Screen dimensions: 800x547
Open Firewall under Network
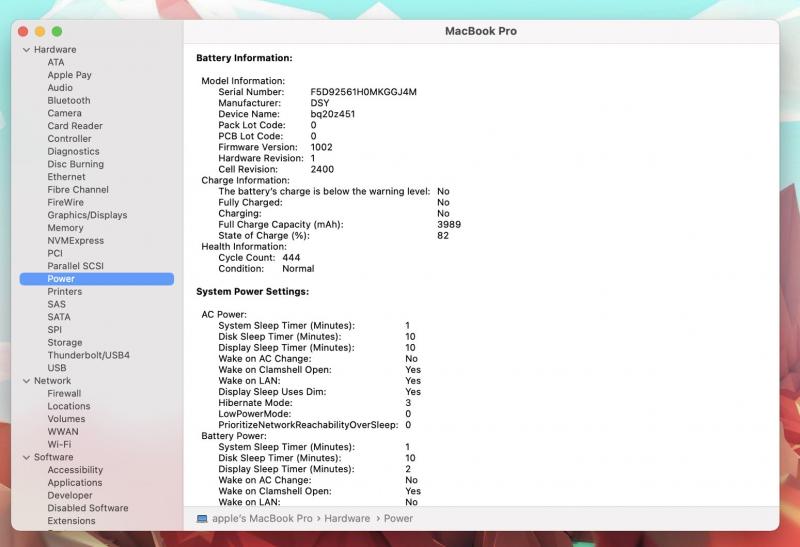[x=64, y=394]
